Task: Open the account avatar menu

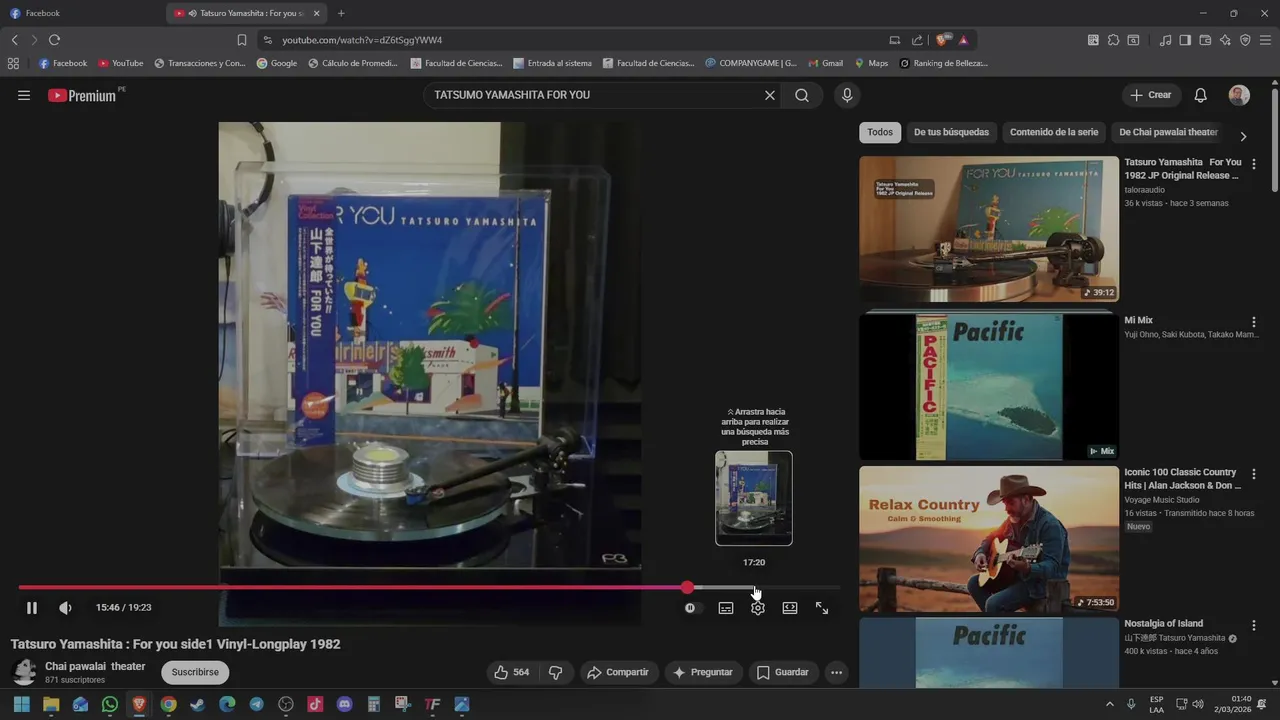Action: [x=1239, y=95]
